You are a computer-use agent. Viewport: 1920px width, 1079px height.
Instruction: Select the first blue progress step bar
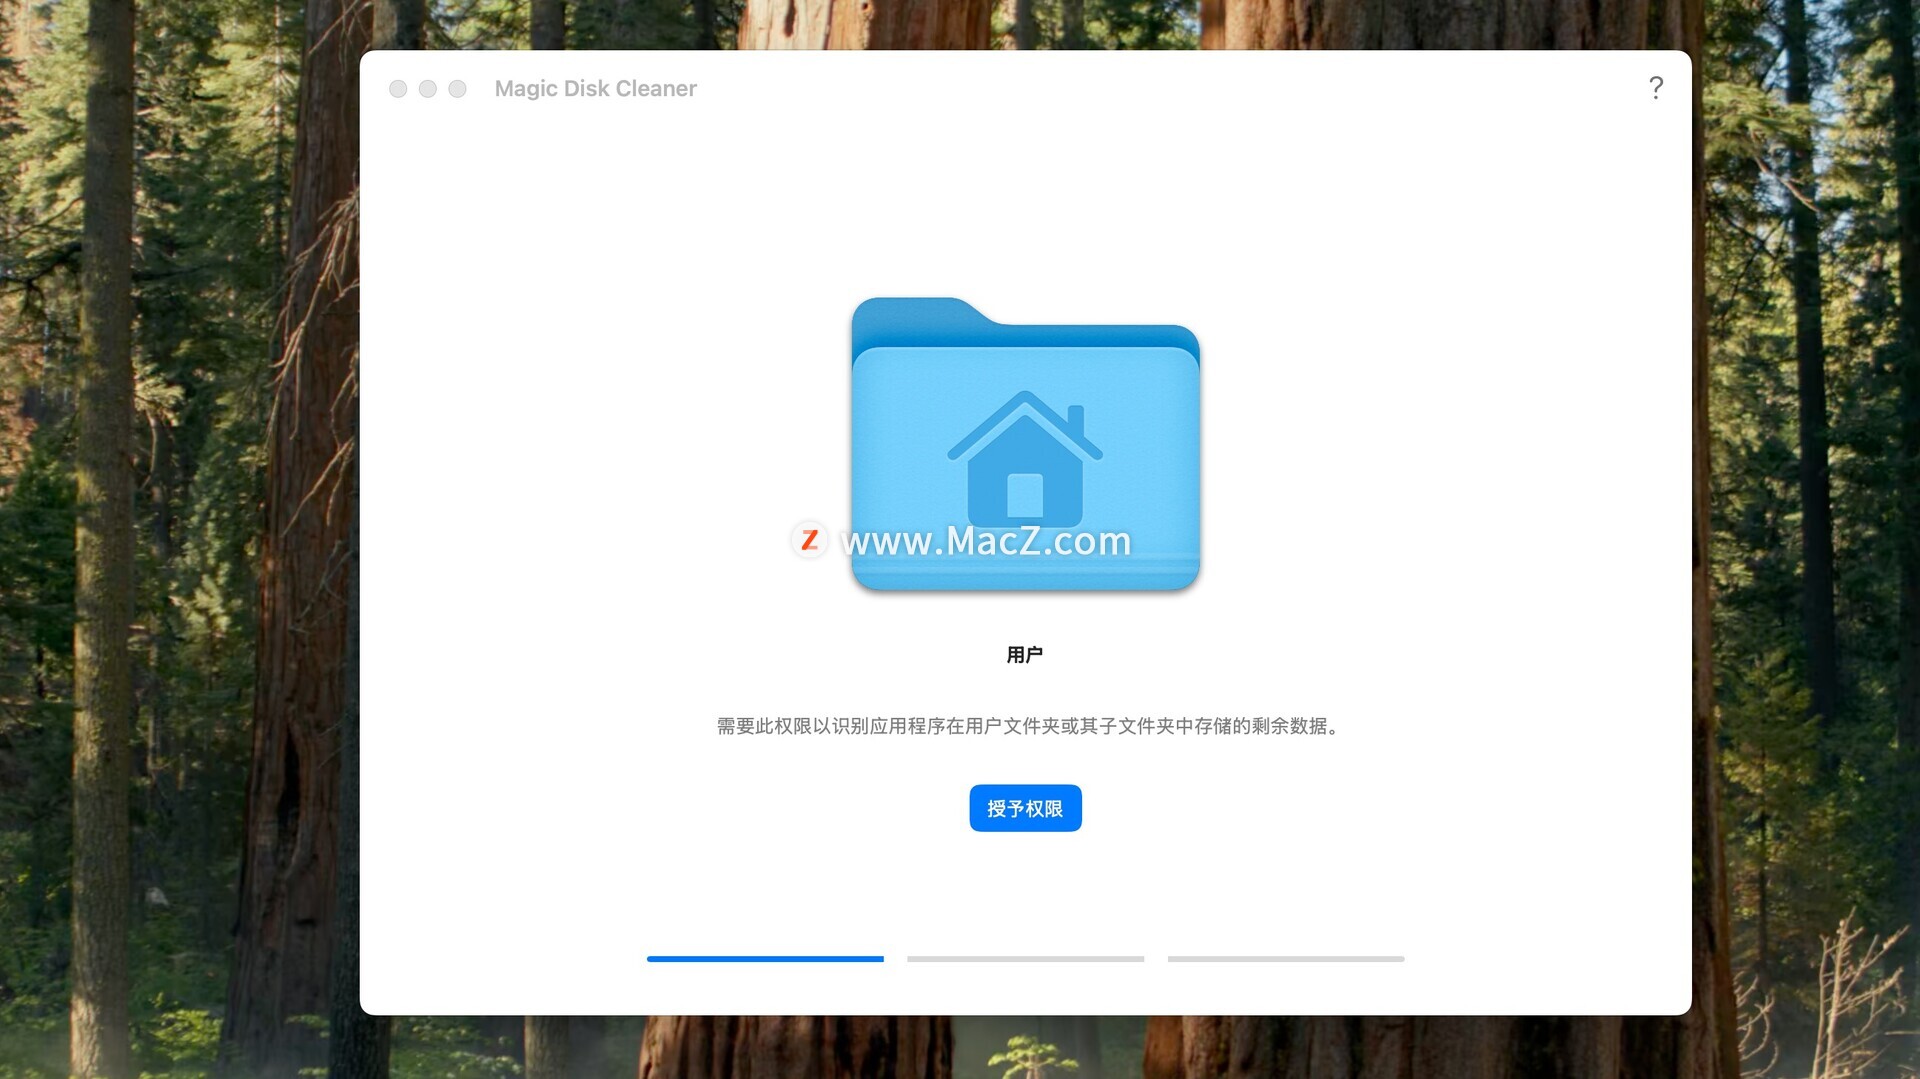pos(765,959)
